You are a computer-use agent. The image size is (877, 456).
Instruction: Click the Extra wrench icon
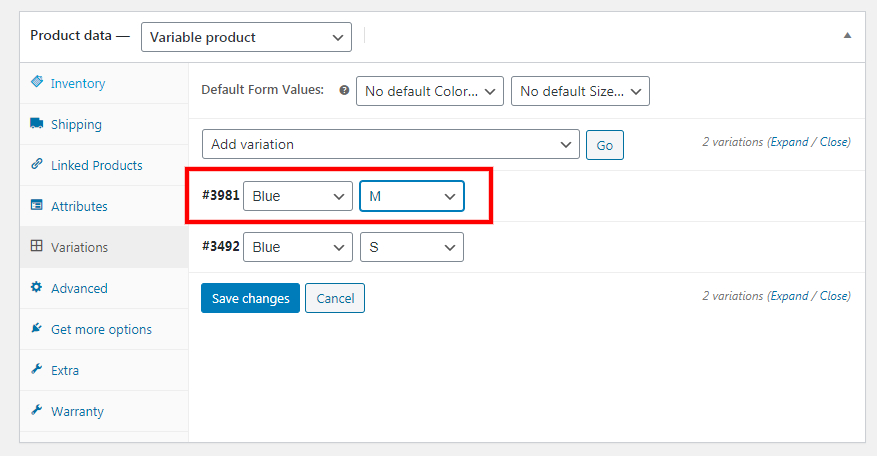click(x=37, y=369)
